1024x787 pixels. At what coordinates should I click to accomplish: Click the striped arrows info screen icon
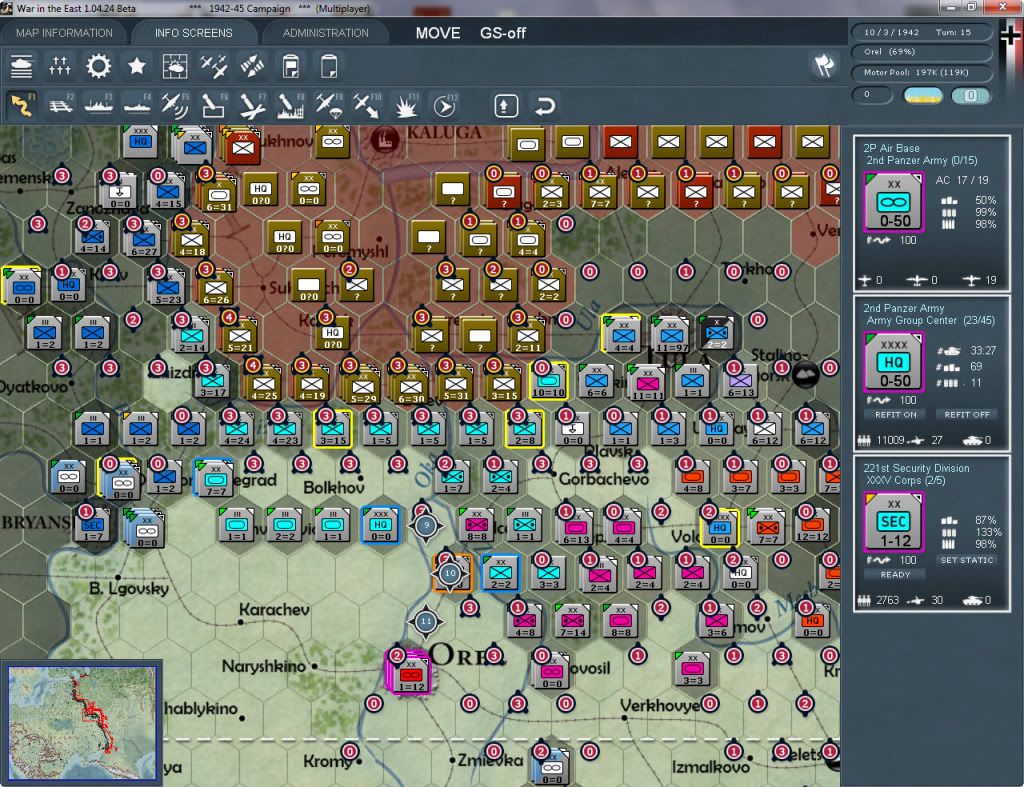tap(252, 66)
